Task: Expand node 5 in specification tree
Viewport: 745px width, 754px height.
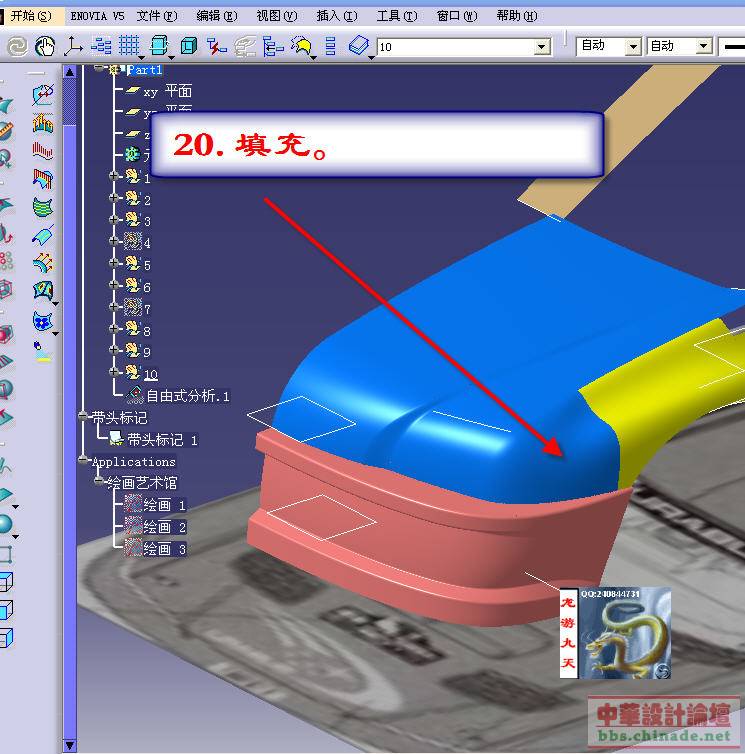Action: coord(115,265)
